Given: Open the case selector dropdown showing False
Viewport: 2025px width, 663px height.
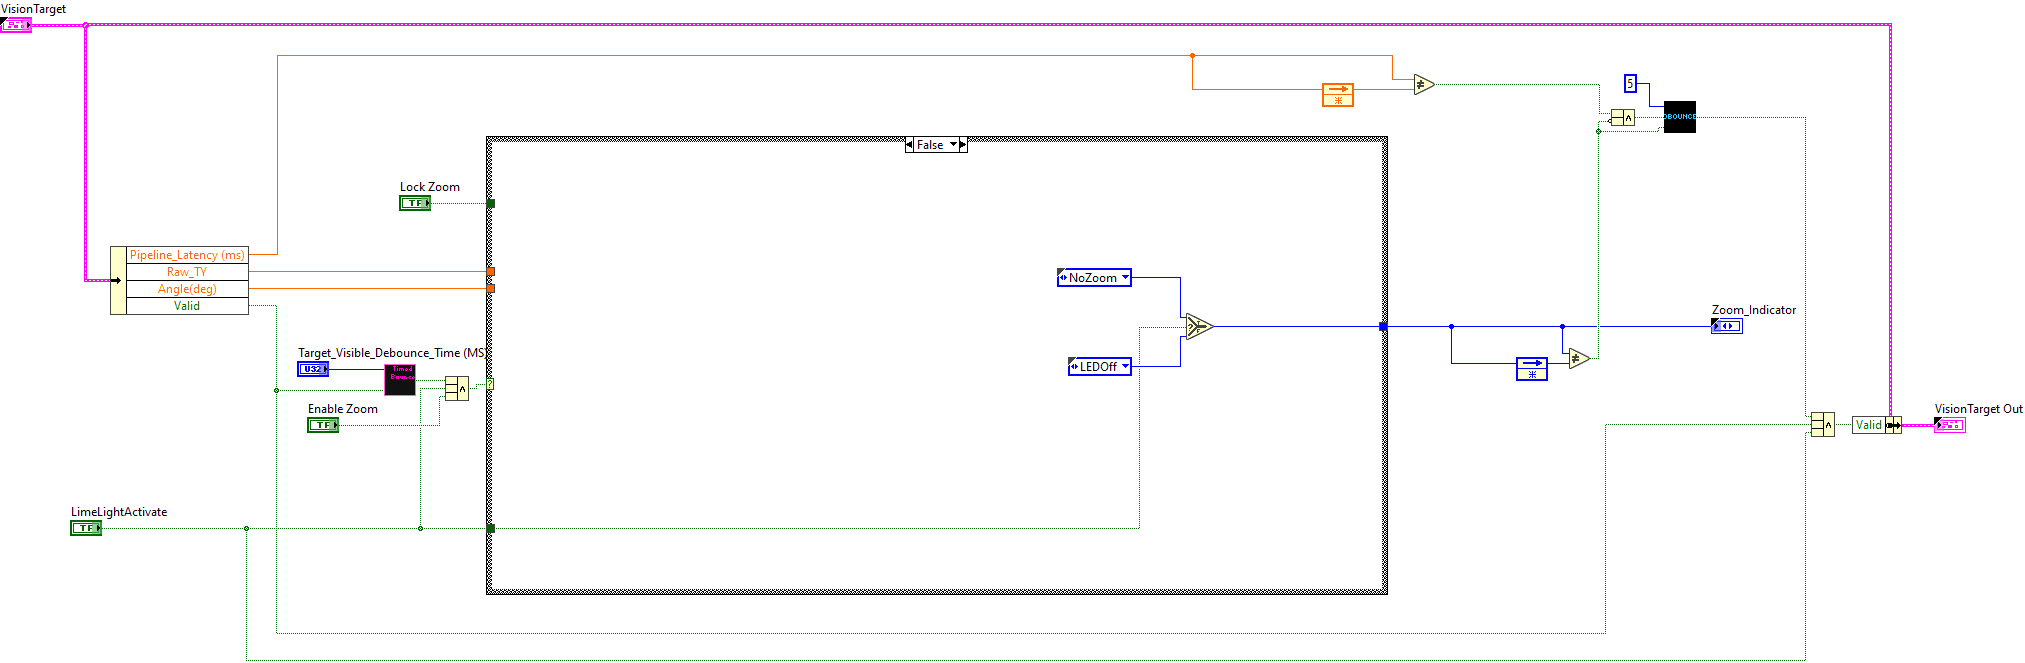Looking at the screenshot, I should pos(953,145).
